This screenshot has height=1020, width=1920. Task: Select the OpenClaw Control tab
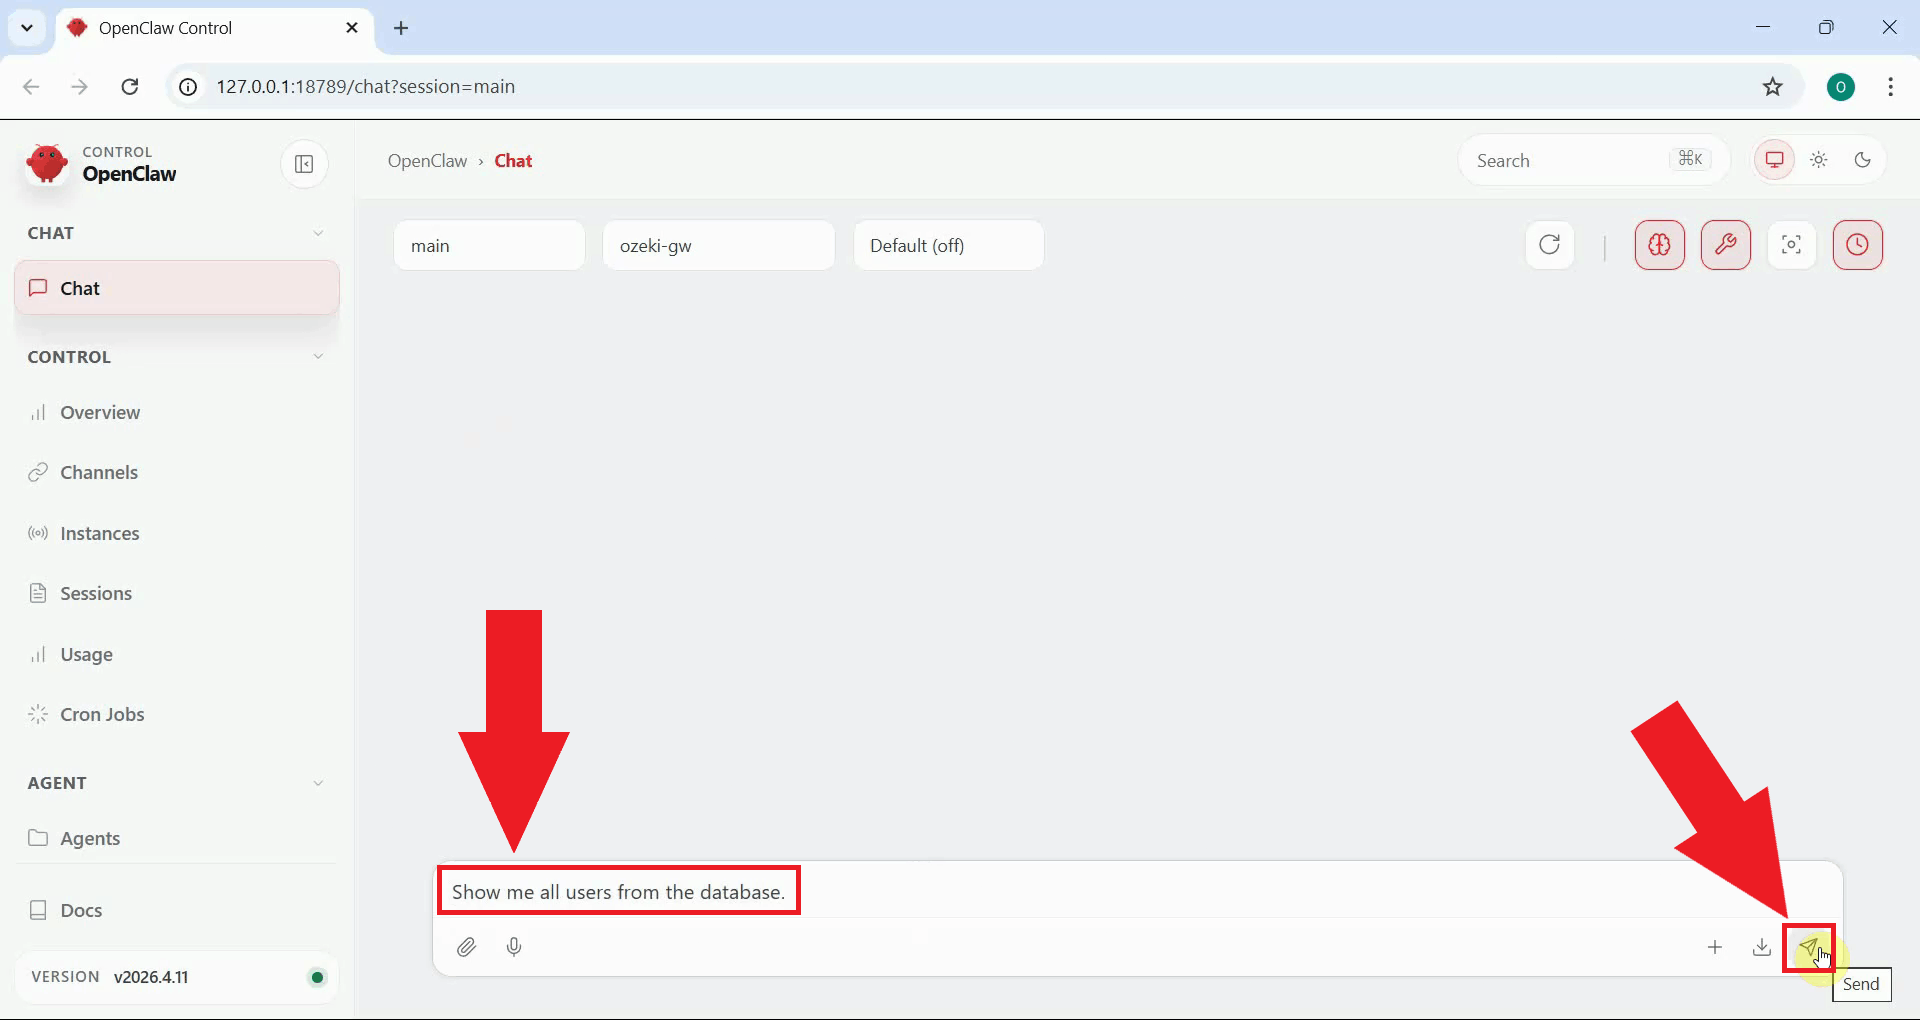point(214,28)
